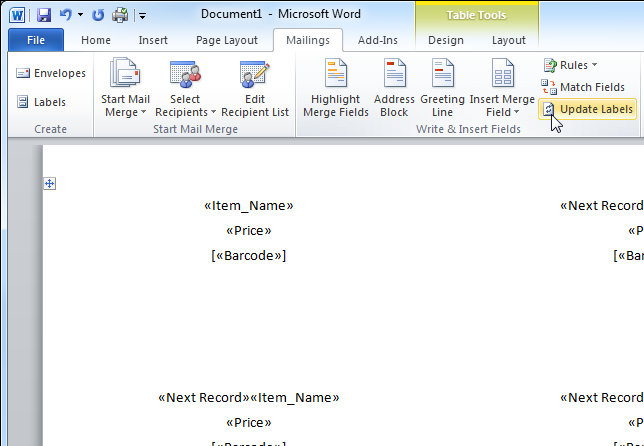Open the Undo history dropdown arrow

click(80, 15)
